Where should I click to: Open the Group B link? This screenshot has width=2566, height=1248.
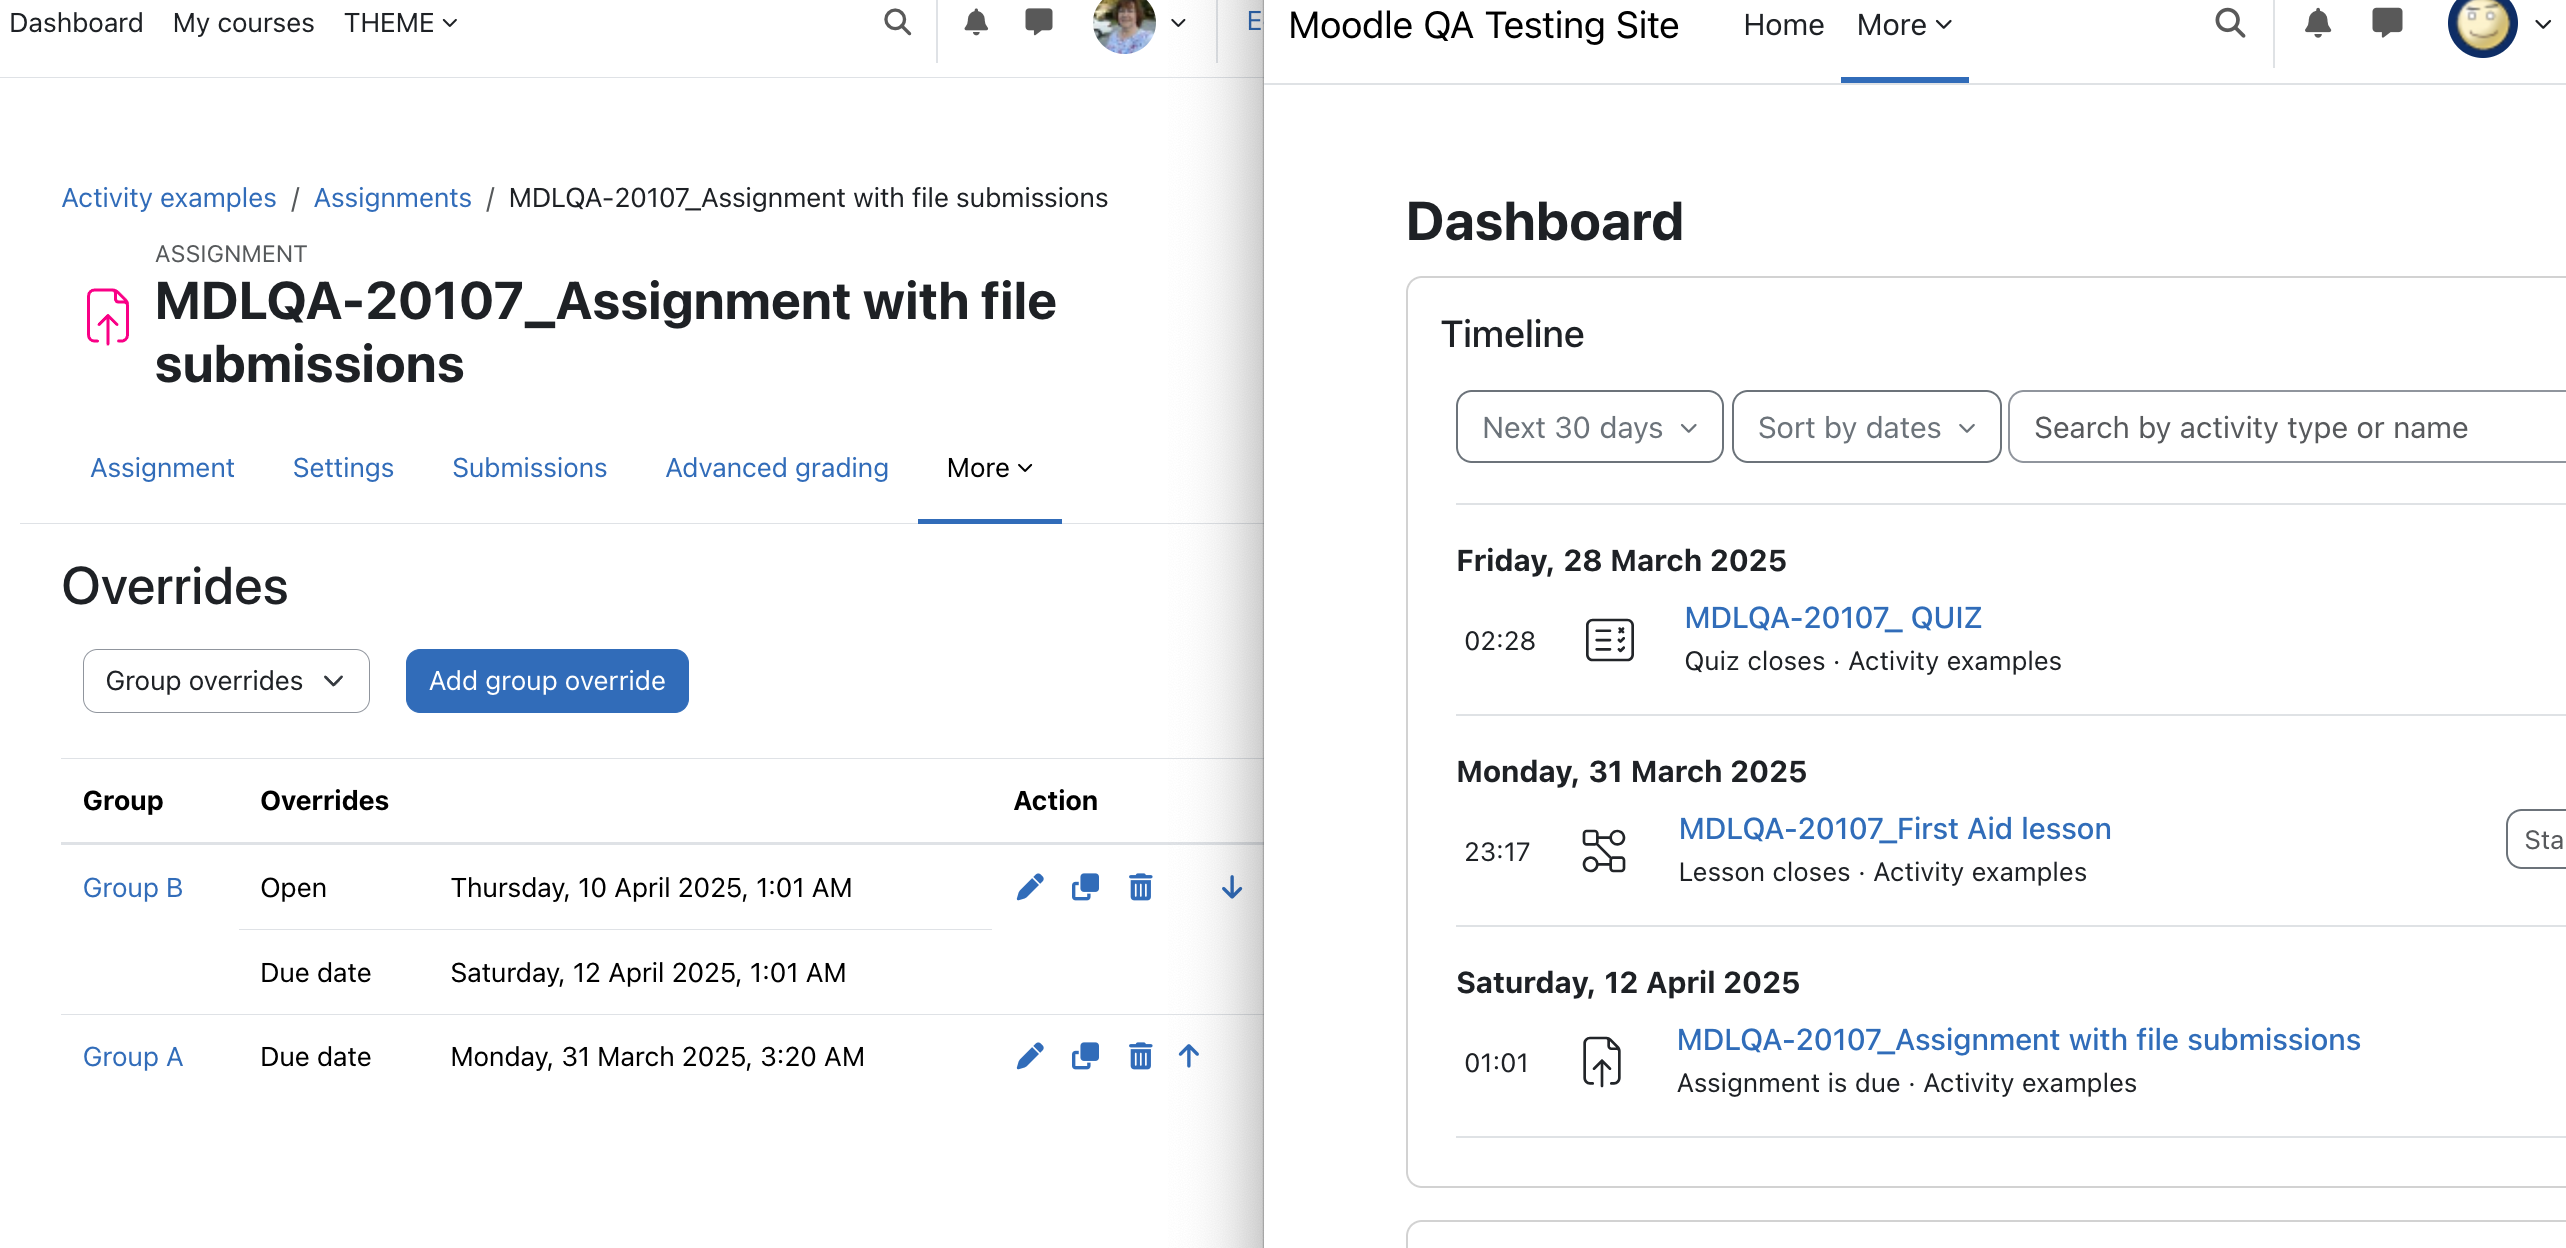coord(133,888)
